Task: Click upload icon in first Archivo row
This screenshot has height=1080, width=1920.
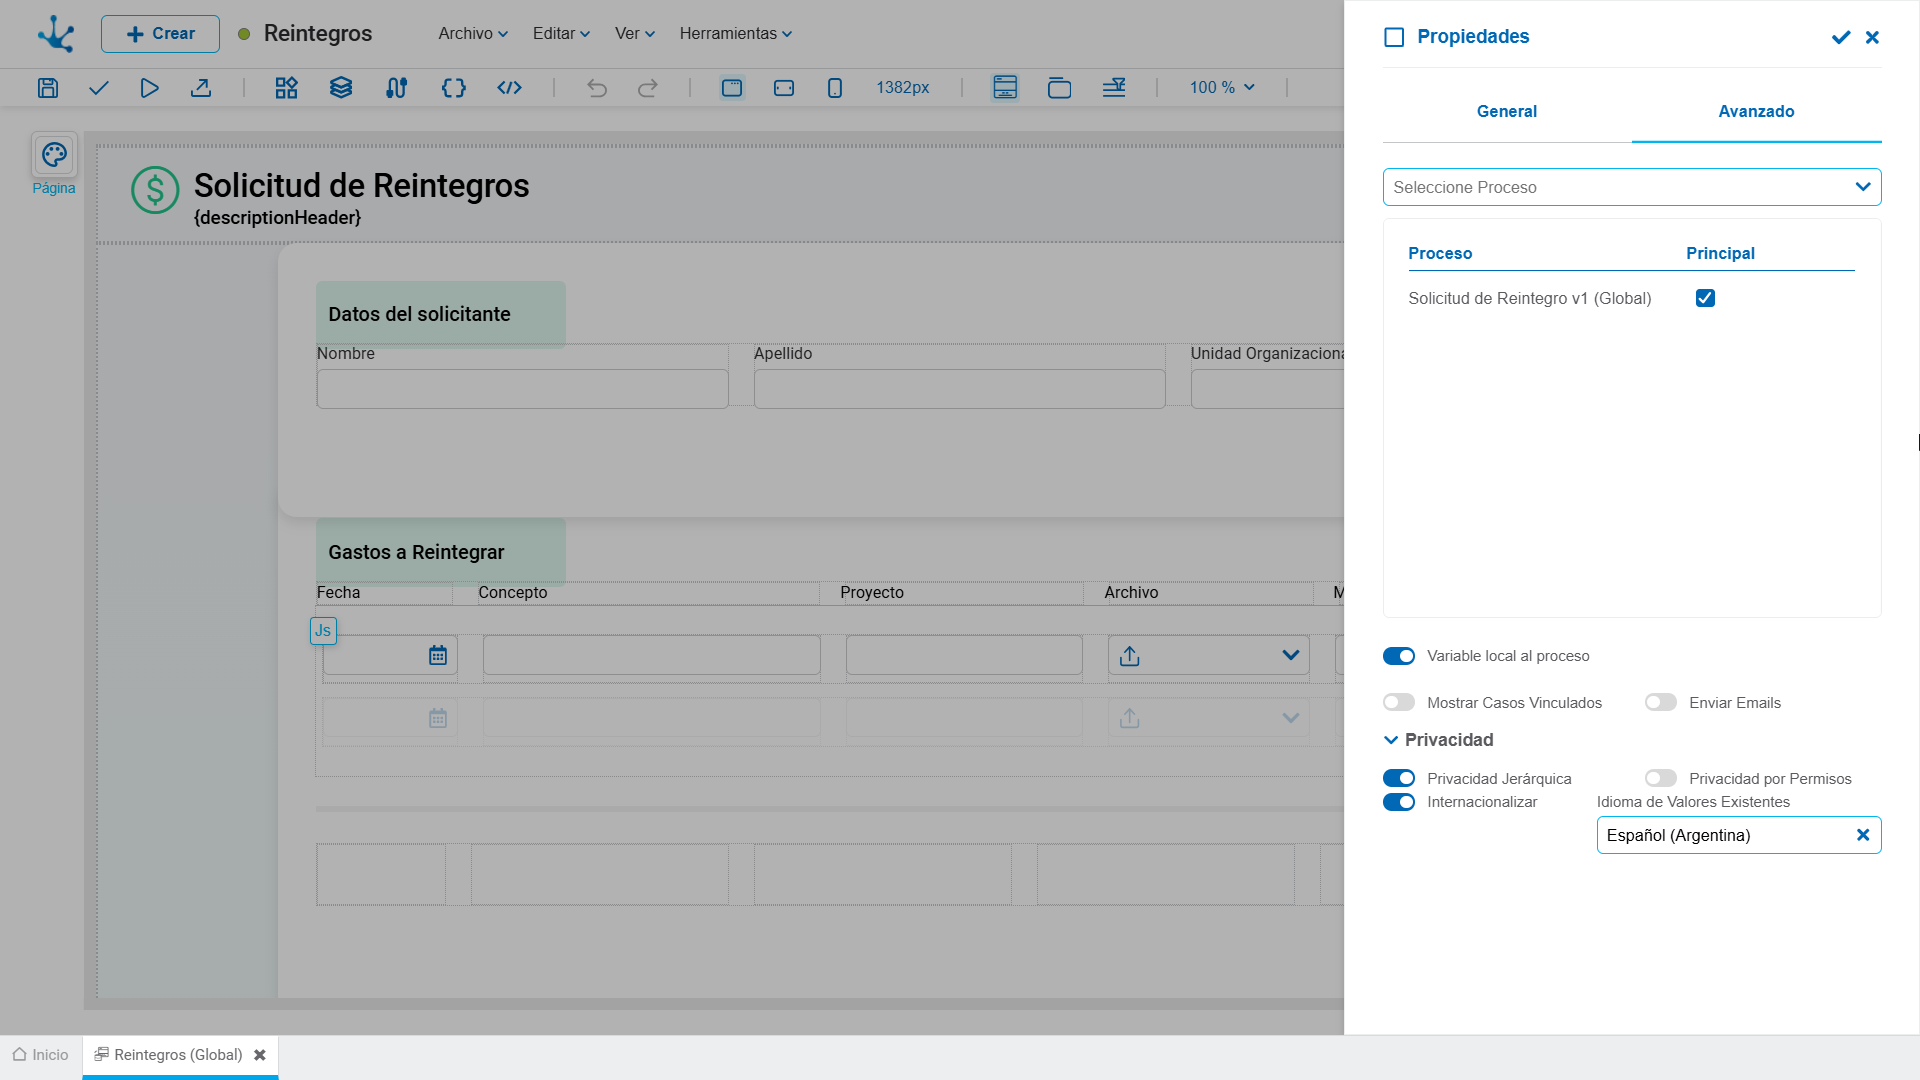Action: [x=1130, y=656]
